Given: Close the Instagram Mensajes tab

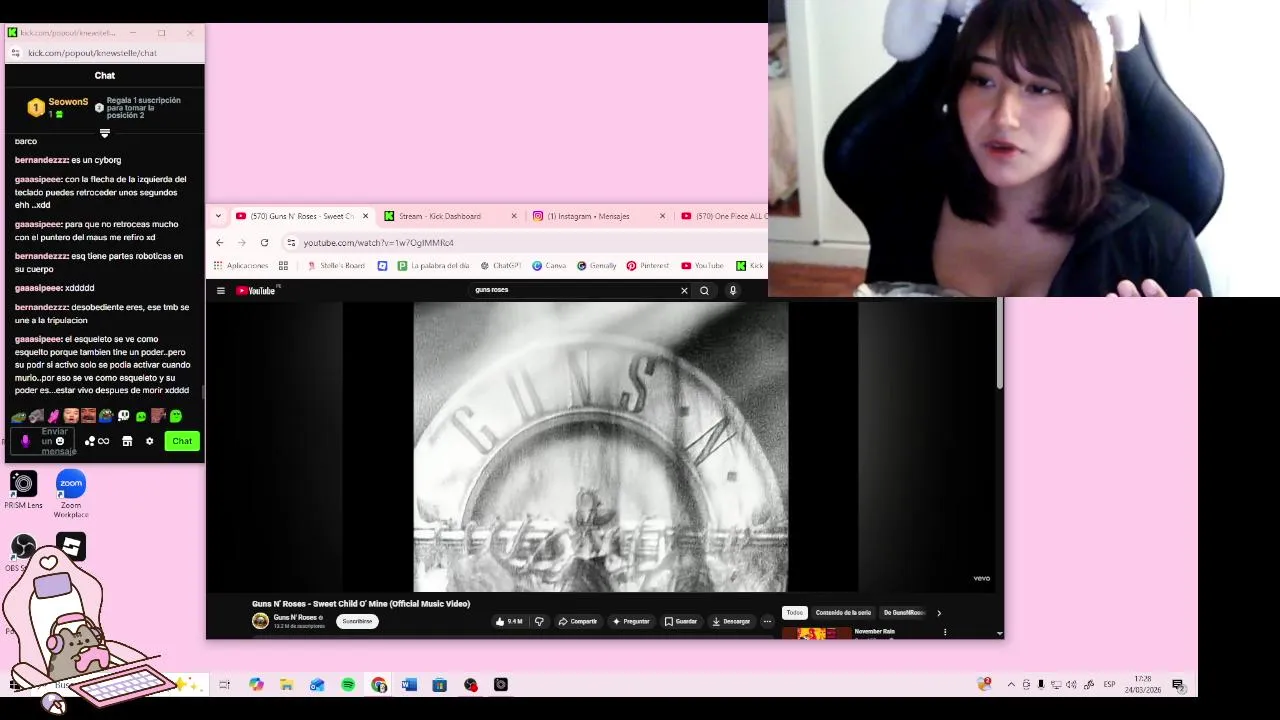Looking at the screenshot, I should click(x=662, y=216).
